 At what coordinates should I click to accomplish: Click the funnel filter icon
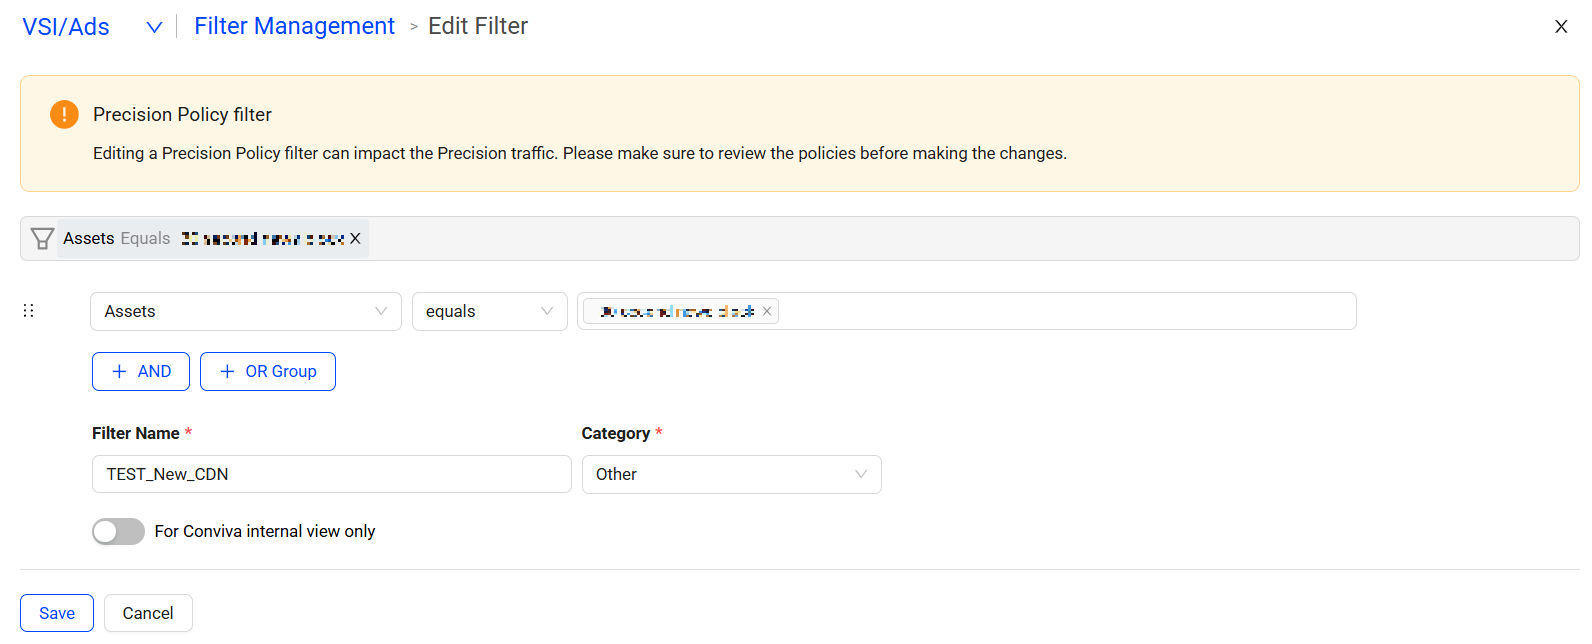click(42, 239)
